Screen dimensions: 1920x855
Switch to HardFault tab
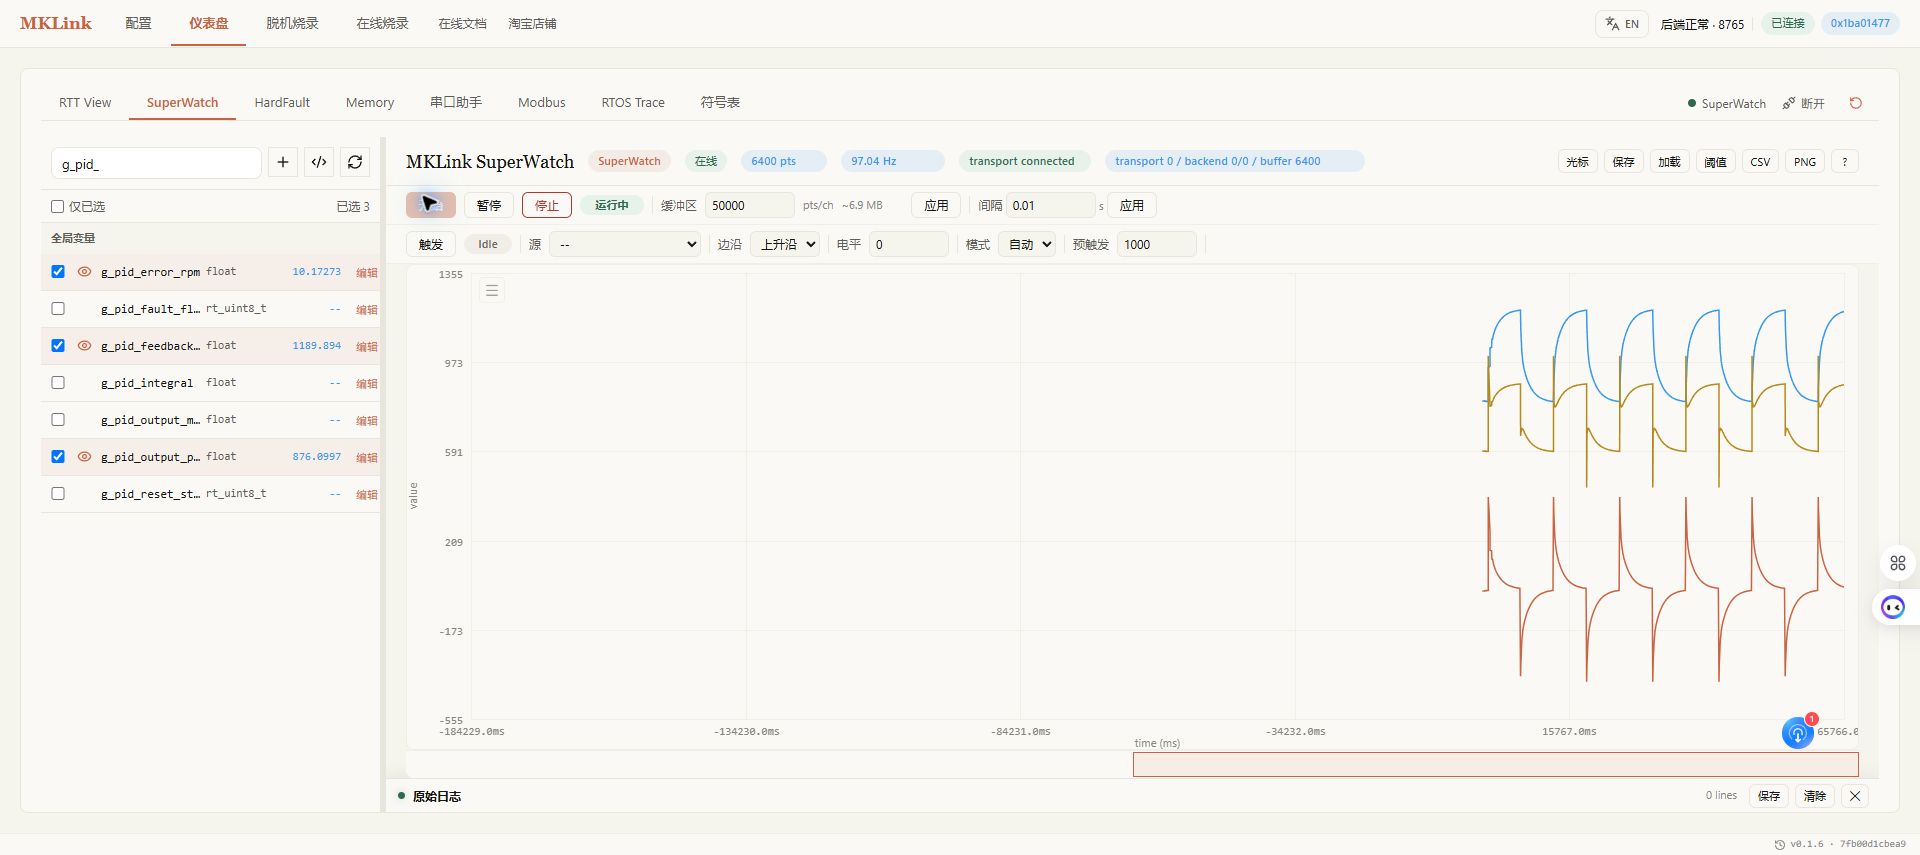[282, 103]
